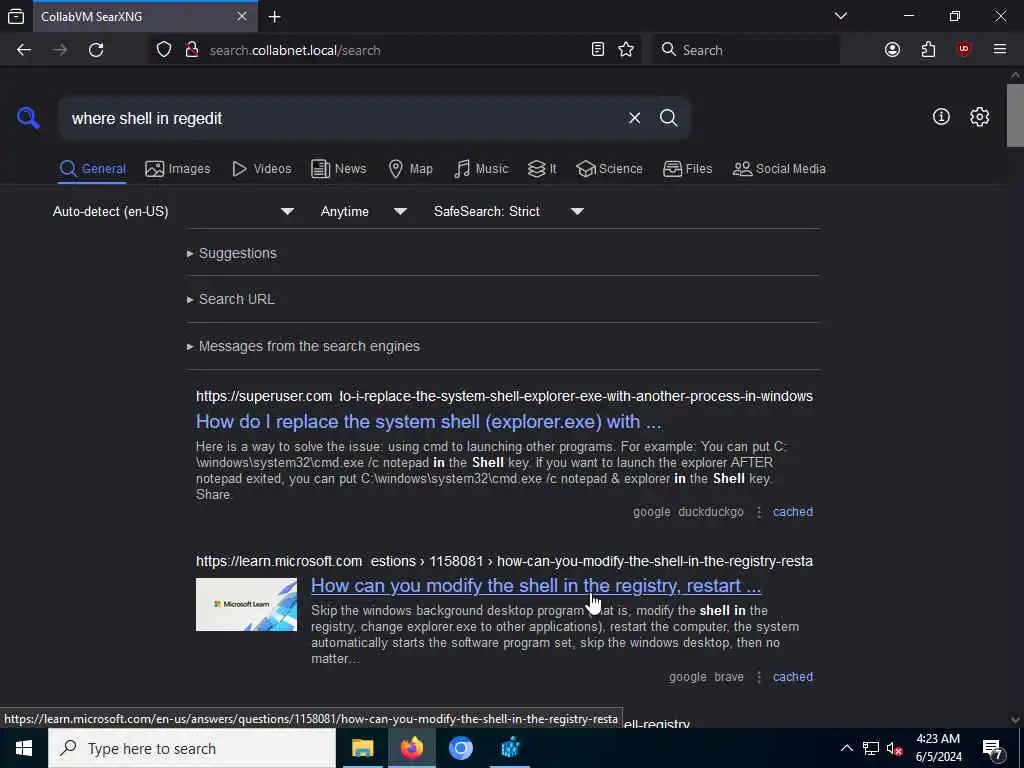Click the page vertical scrollbar thumb

1015,116
